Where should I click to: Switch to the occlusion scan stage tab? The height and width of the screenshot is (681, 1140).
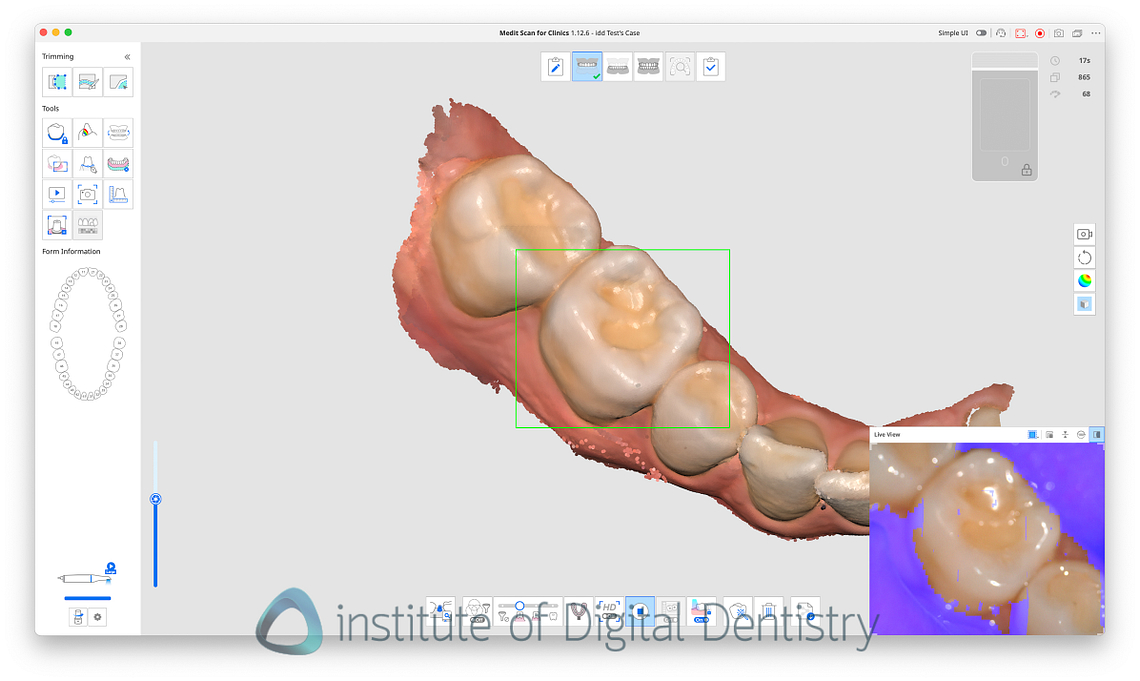648,66
